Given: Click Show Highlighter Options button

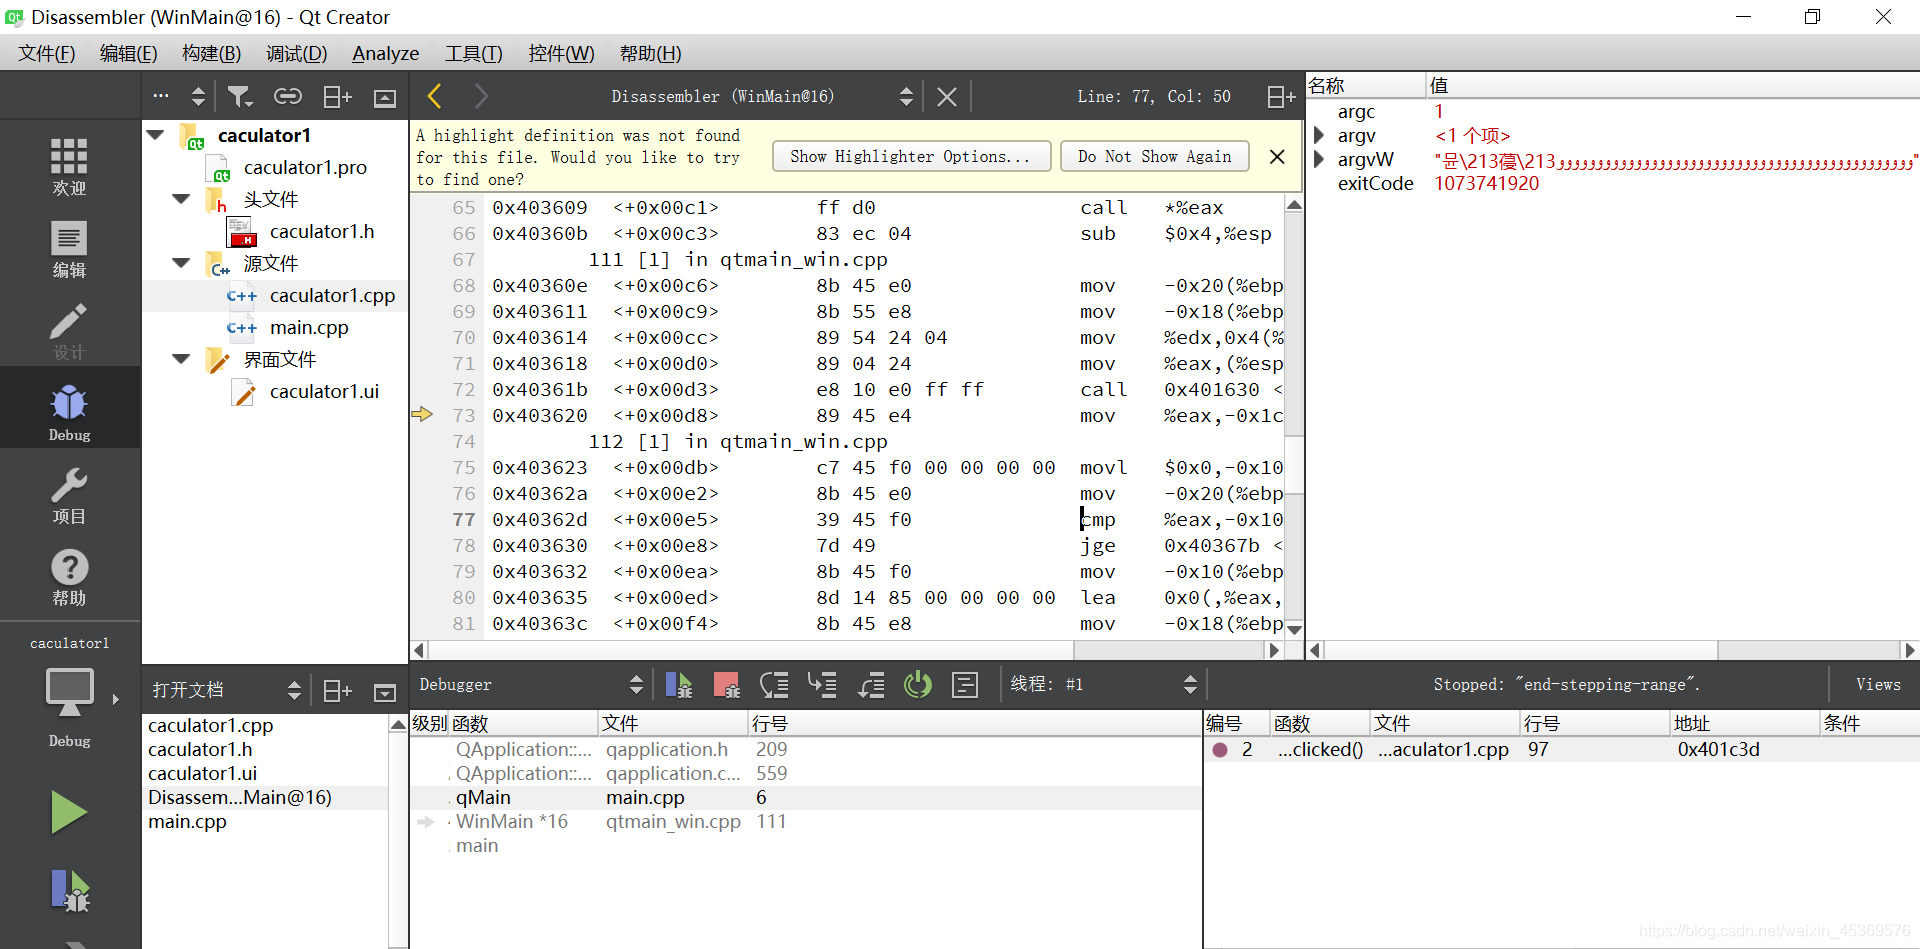Looking at the screenshot, I should [911, 156].
